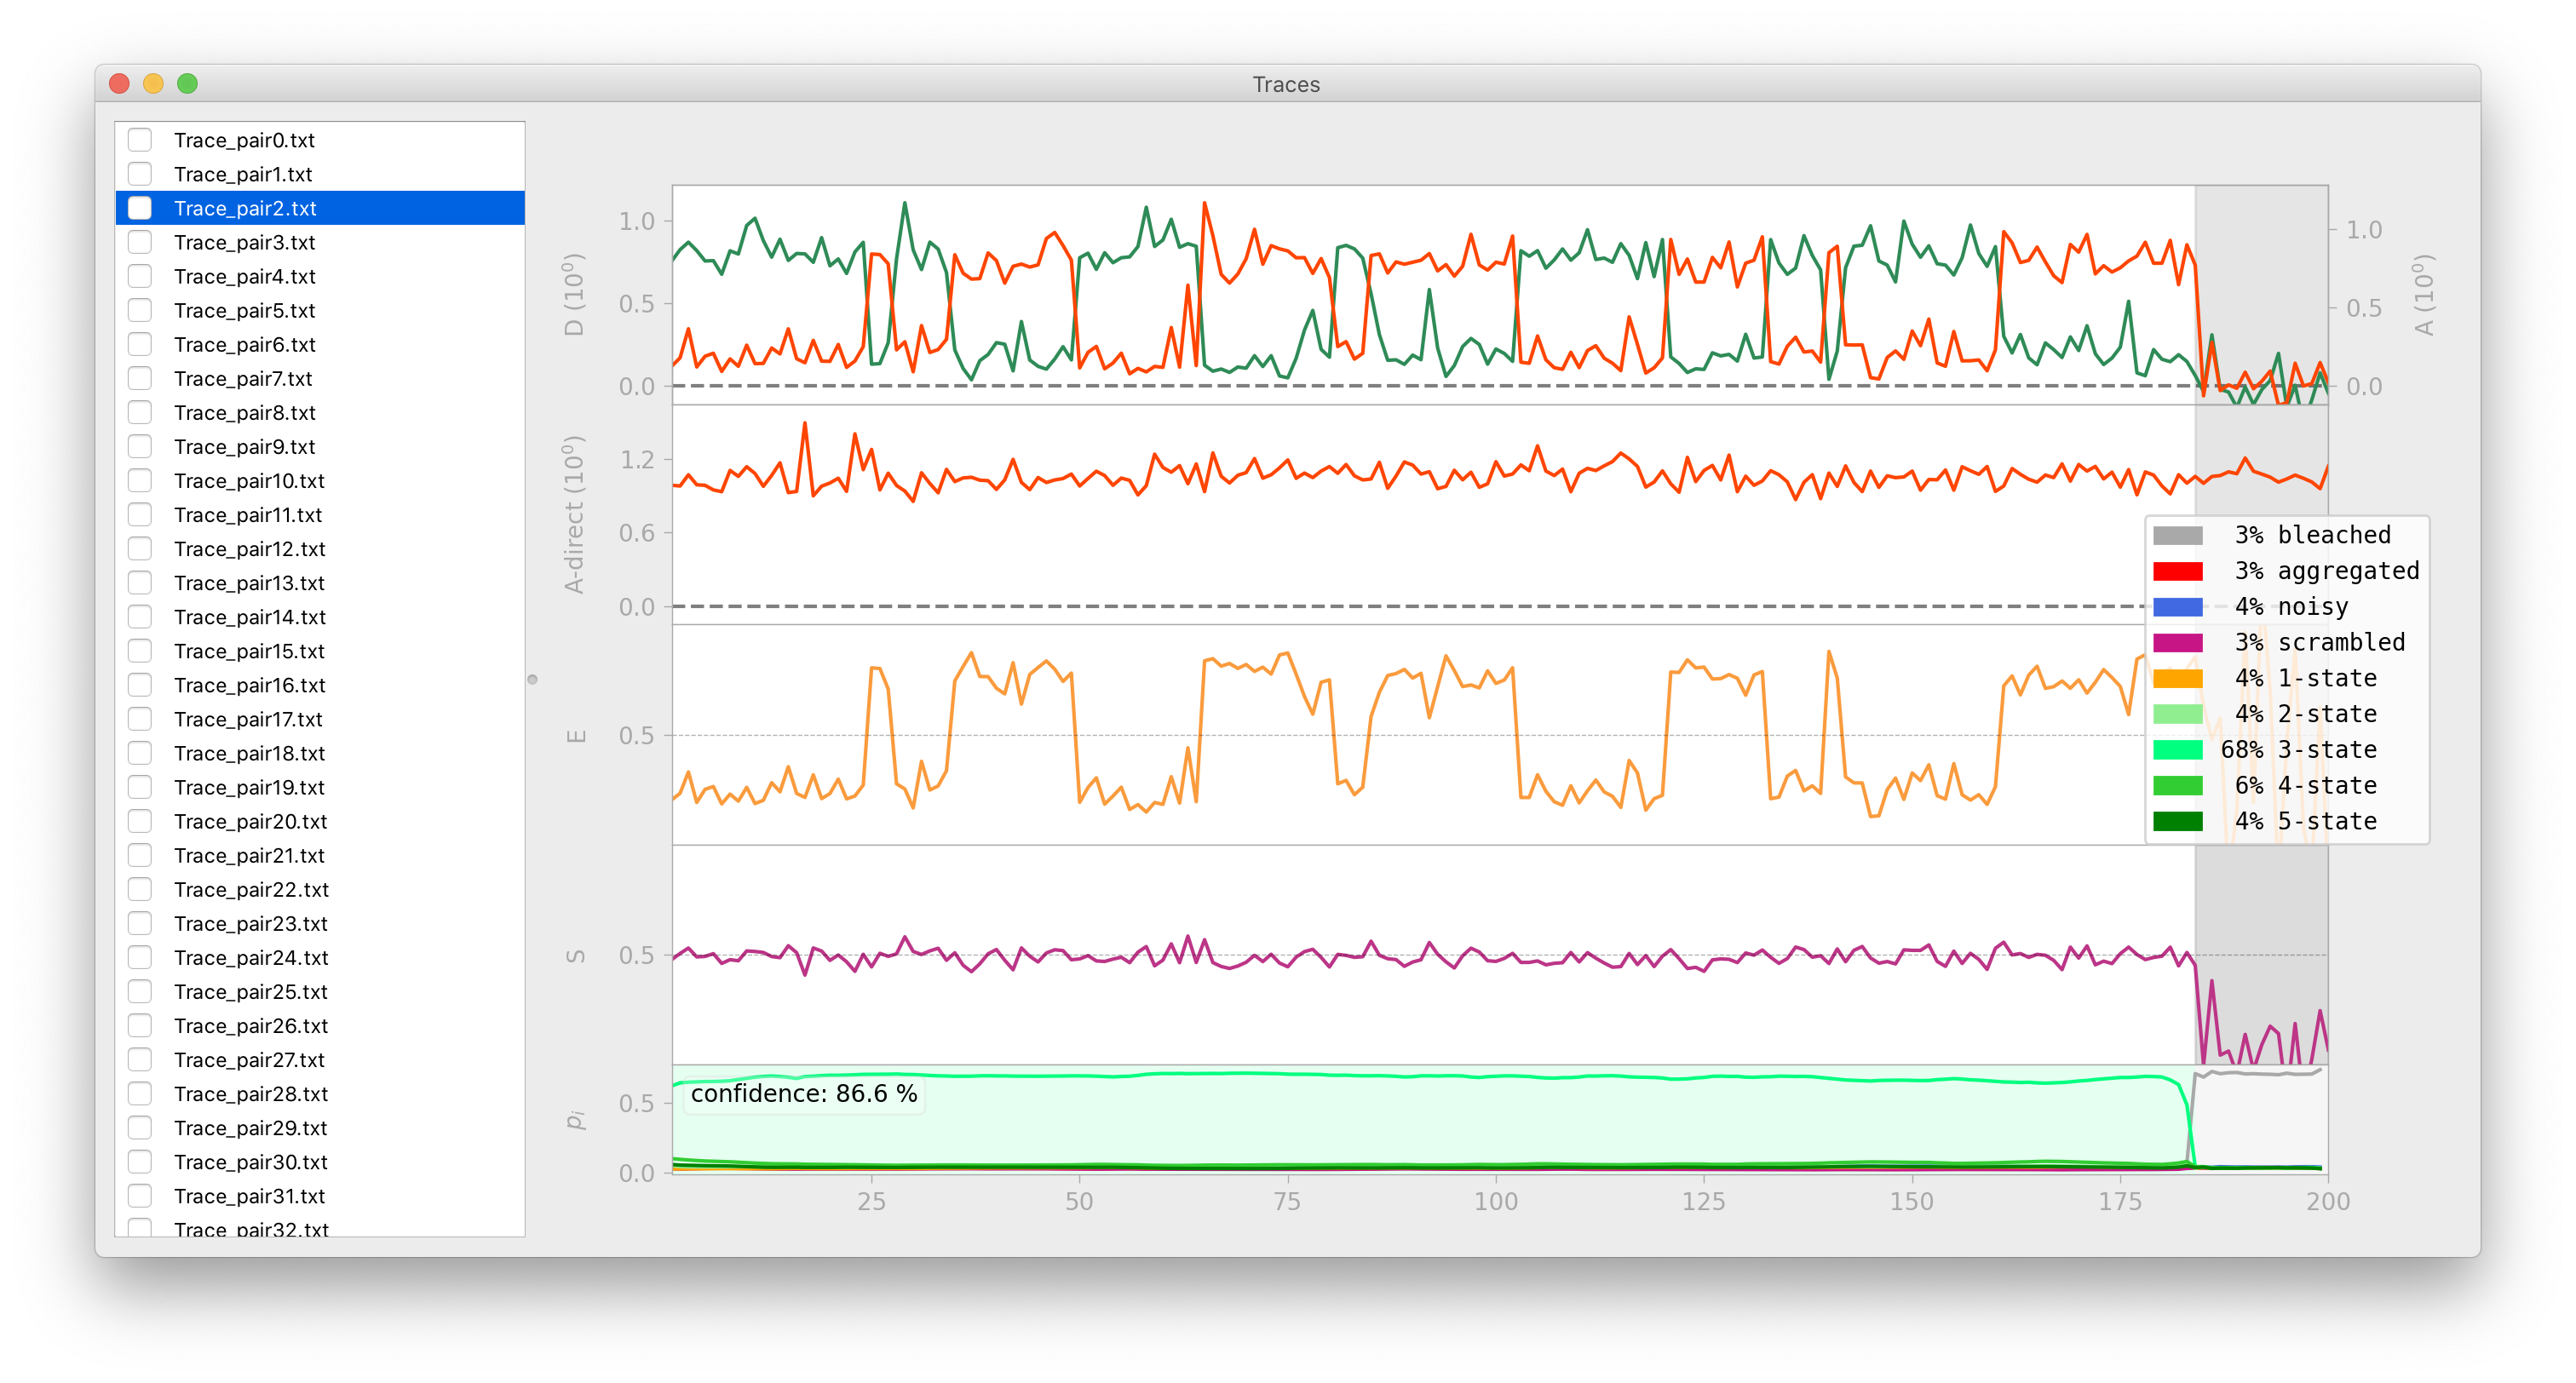
Task: Click the orange 1-state legend swatch
Action: pos(2177,678)
